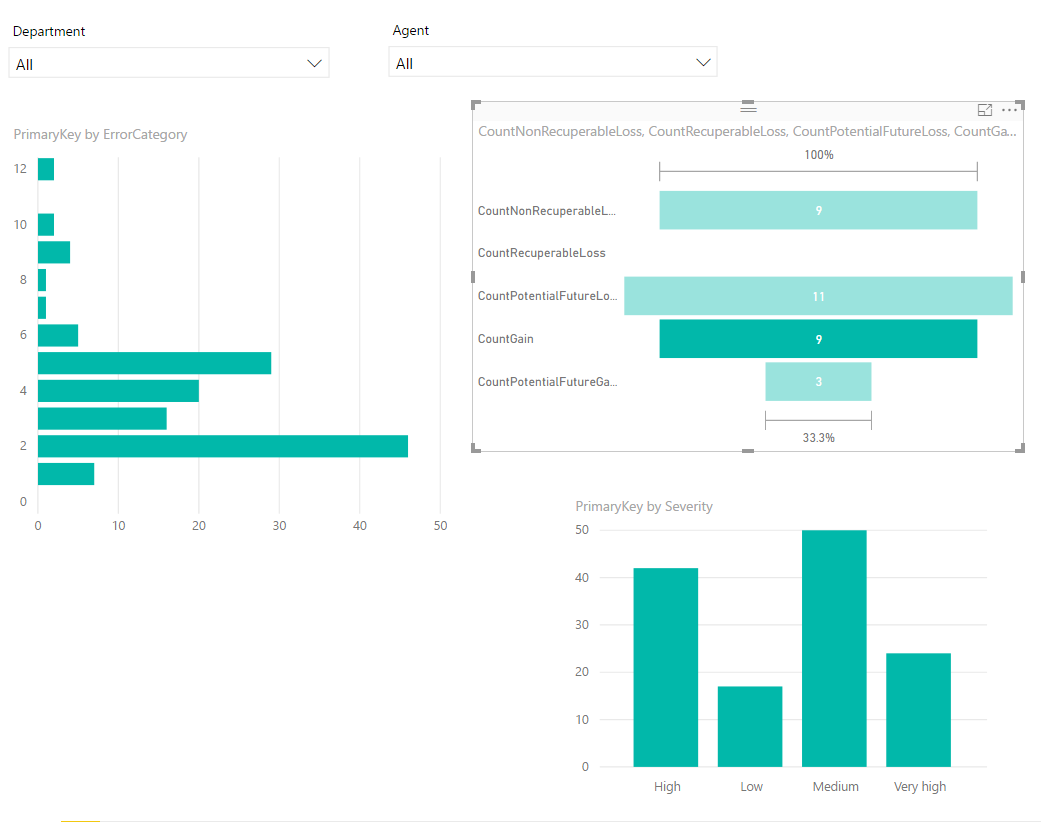Select CountNonRecuperableLoss funnel bar
This screenshot has height=822, width=1041.
click(818, 210)
